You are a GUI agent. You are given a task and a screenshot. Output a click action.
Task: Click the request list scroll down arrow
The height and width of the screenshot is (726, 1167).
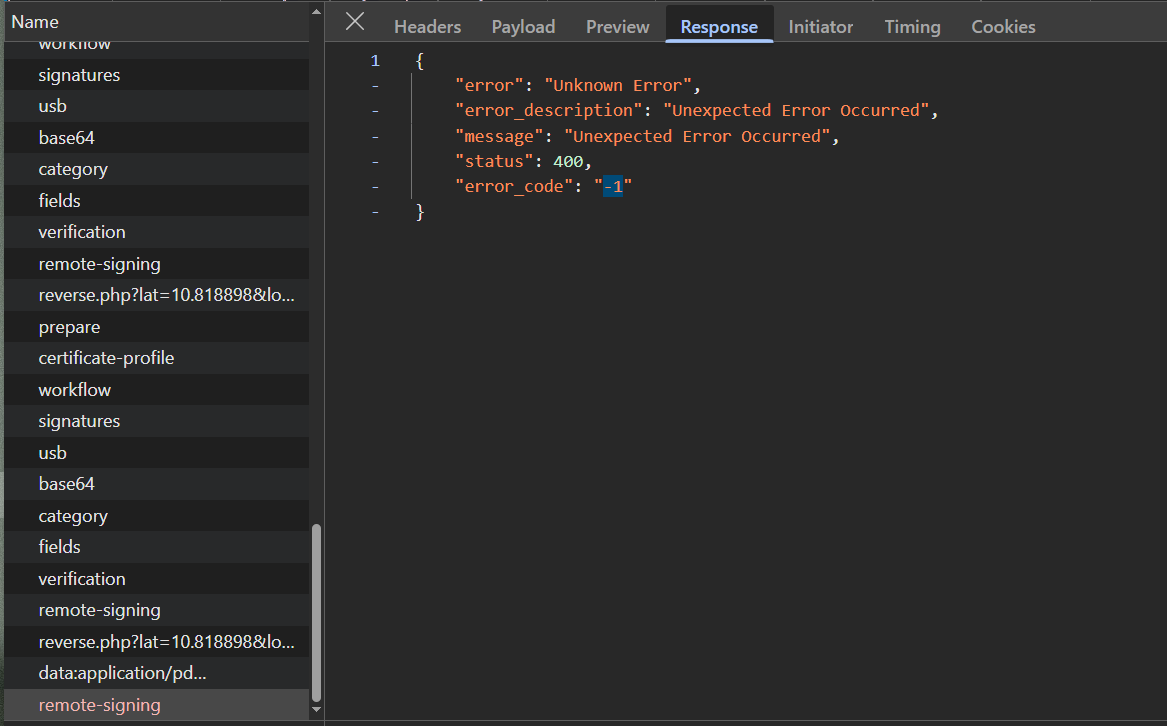click(316, 709)
